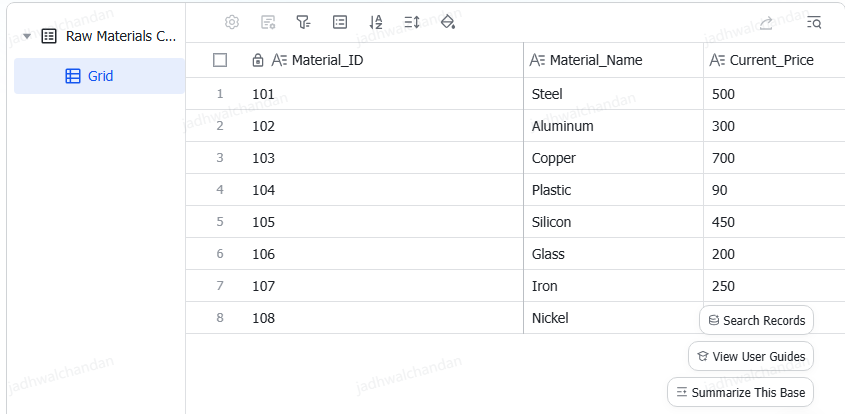Screen dimensions: 845x414
Task: Click the View User Guides button
Action: pyautogui.click(x=751, y=356)
